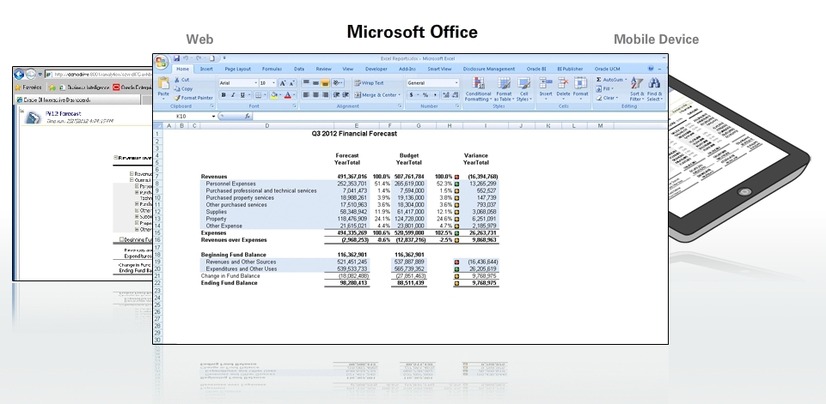Undo the last action in the Quick Access toolbar
This screenshot has height=404, width=826.
[x=186, y=58]
